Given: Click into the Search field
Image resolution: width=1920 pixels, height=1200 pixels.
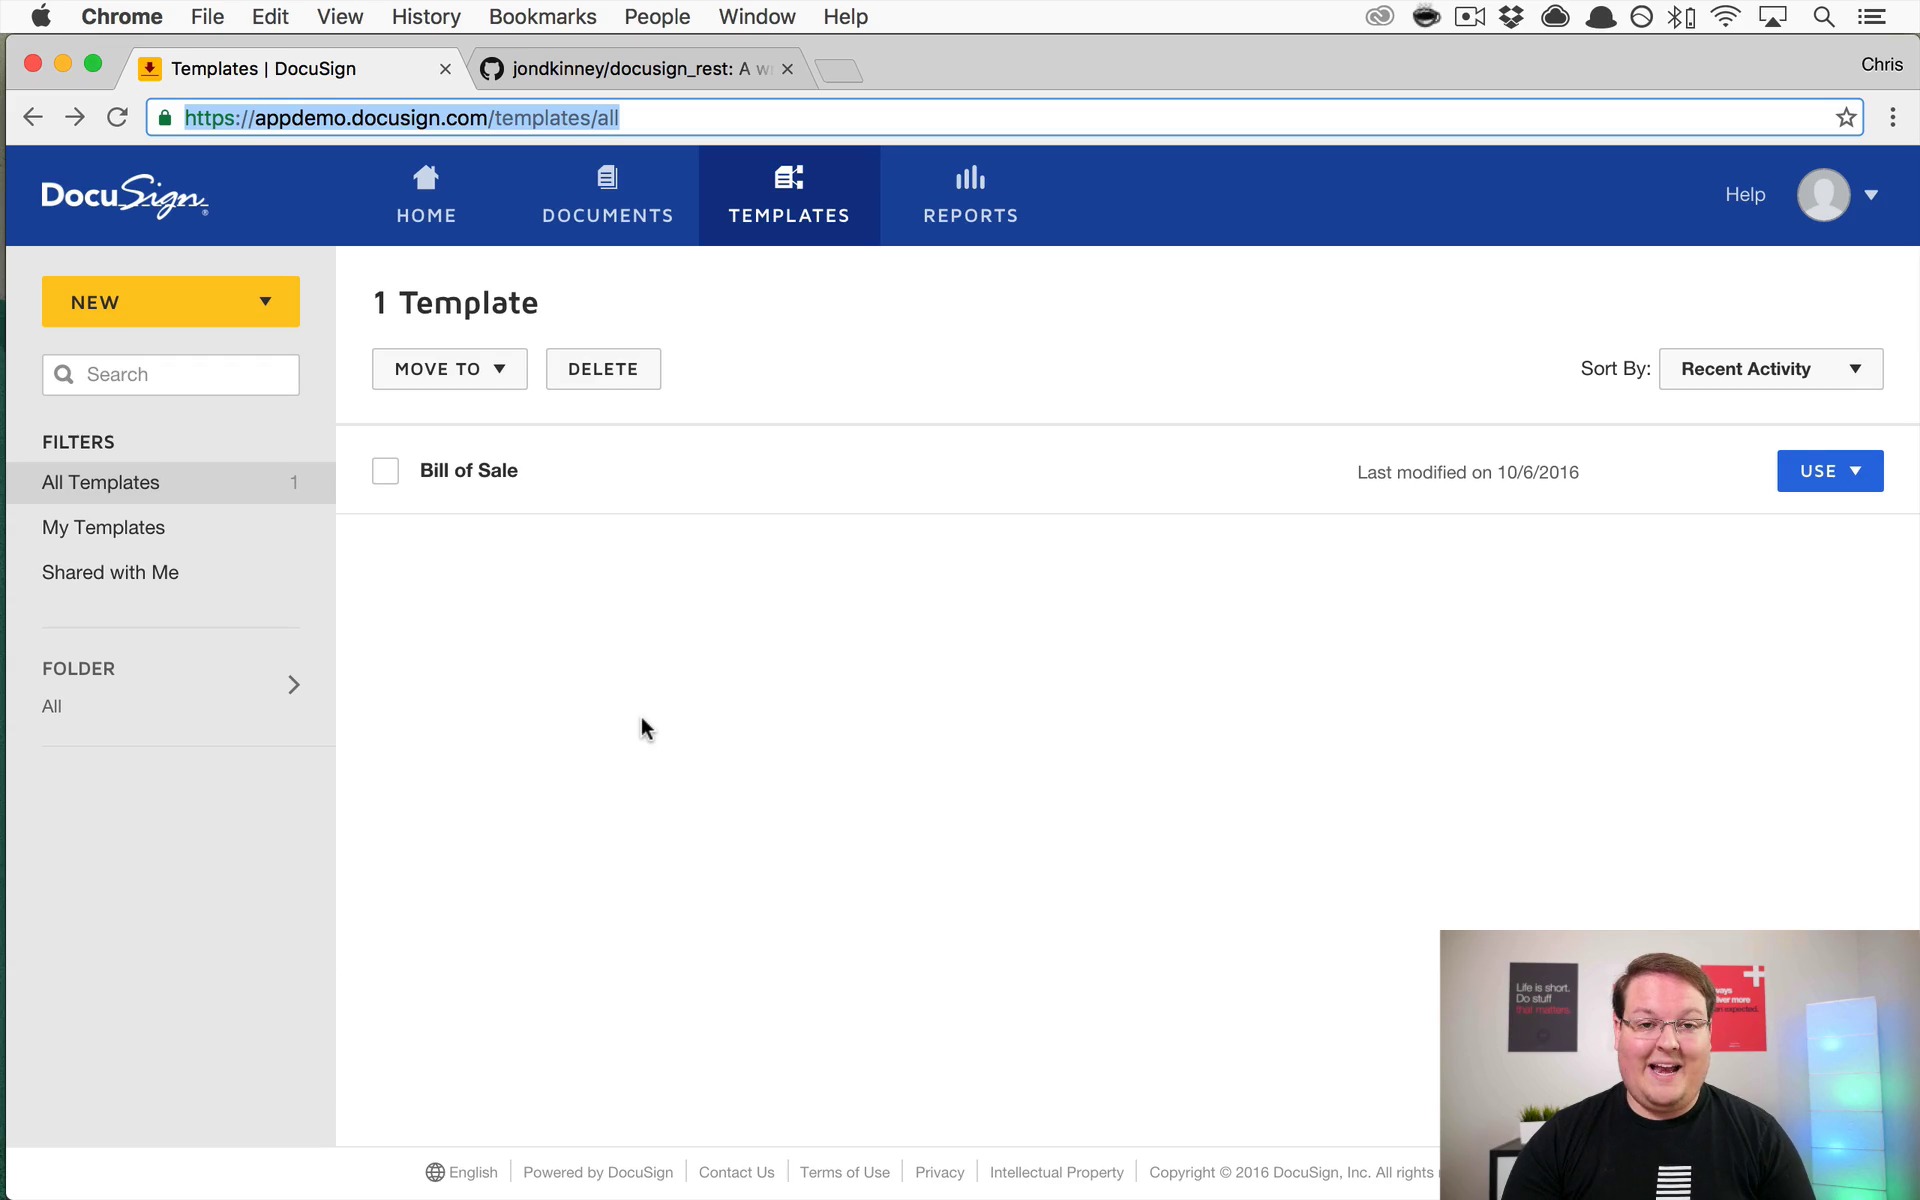Looking at the screenshot, I should tap(171, 374).
